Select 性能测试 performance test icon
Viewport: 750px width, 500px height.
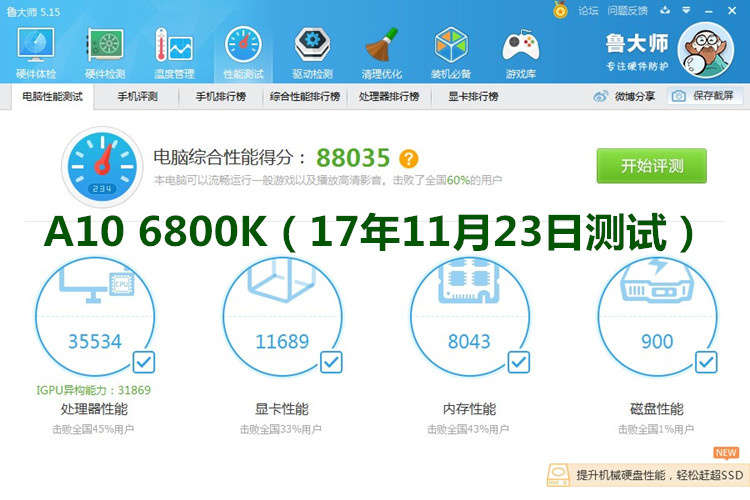tap(243, 53)
